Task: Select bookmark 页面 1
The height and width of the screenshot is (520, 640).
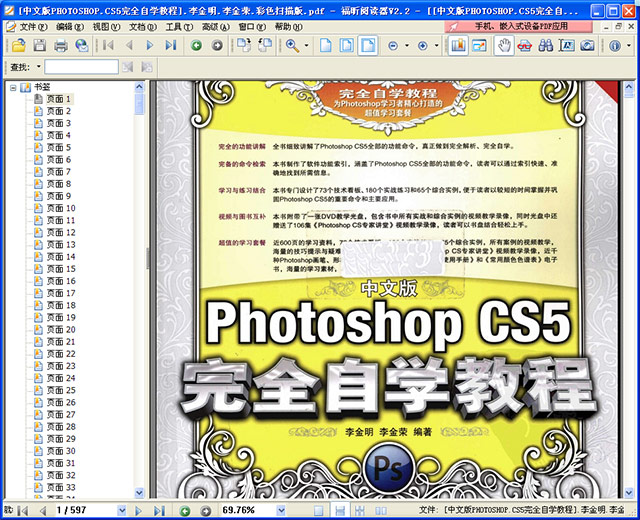Action: (x=58, y=99)
